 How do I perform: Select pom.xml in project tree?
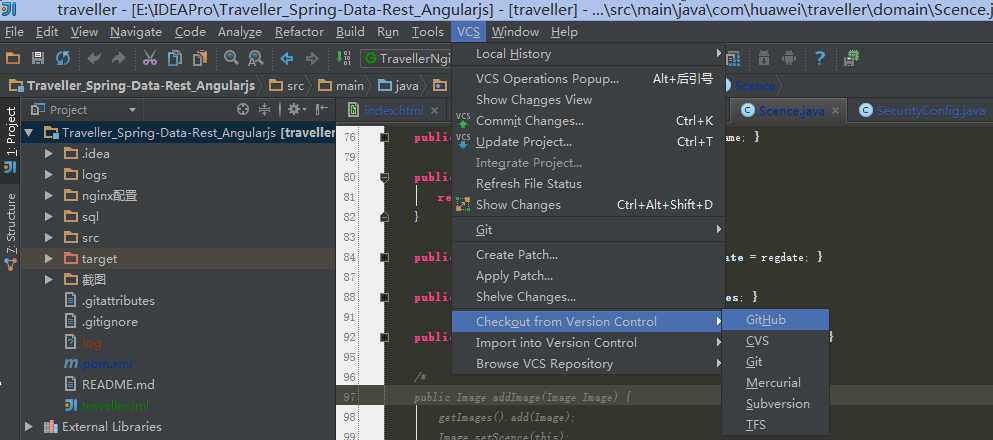click(98, 364)
